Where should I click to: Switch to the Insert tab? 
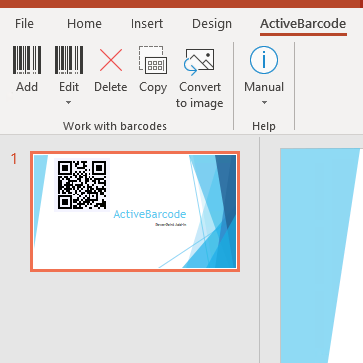tap(147, 24)
